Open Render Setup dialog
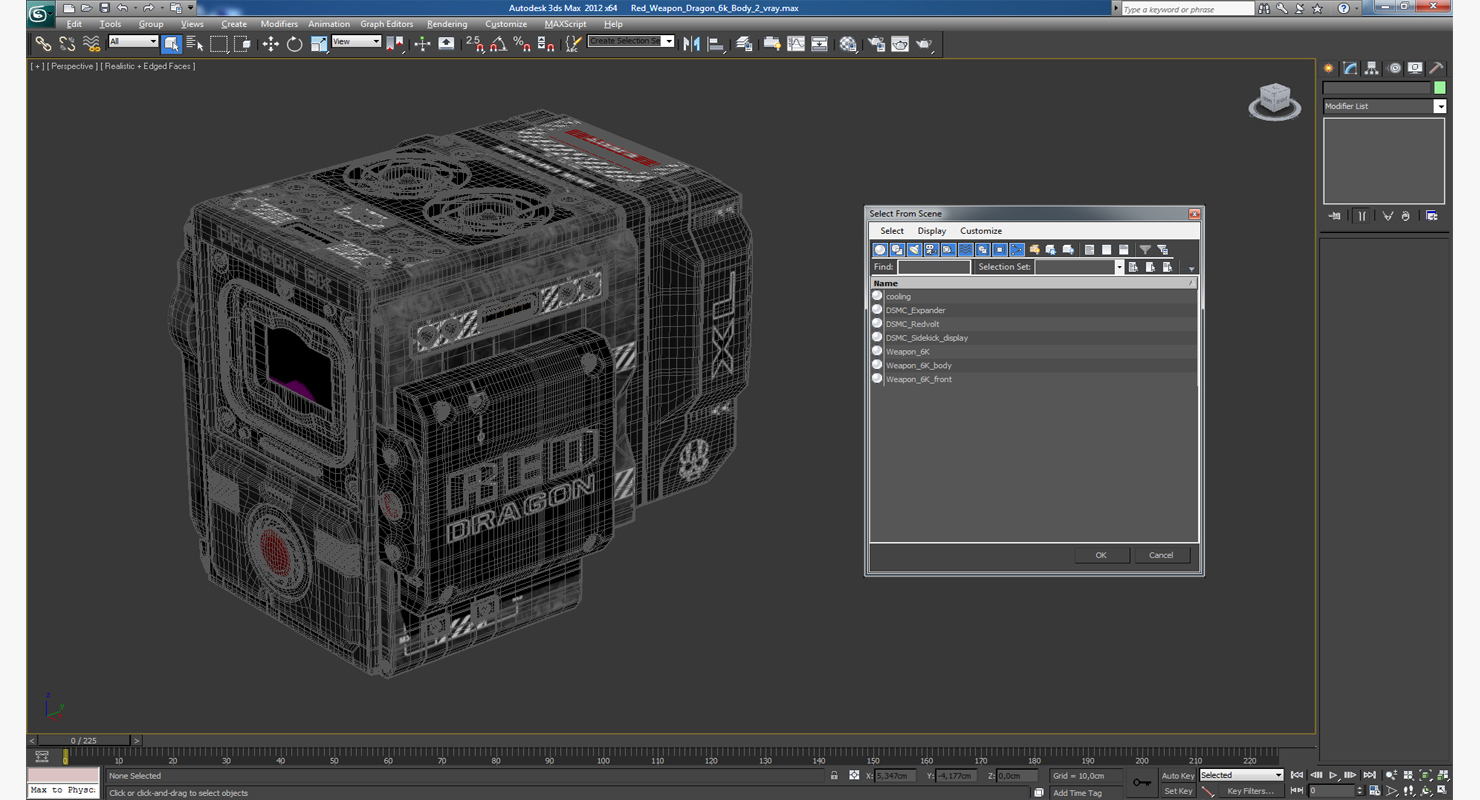Viewport: 1480px width, 800px height. 876,44
